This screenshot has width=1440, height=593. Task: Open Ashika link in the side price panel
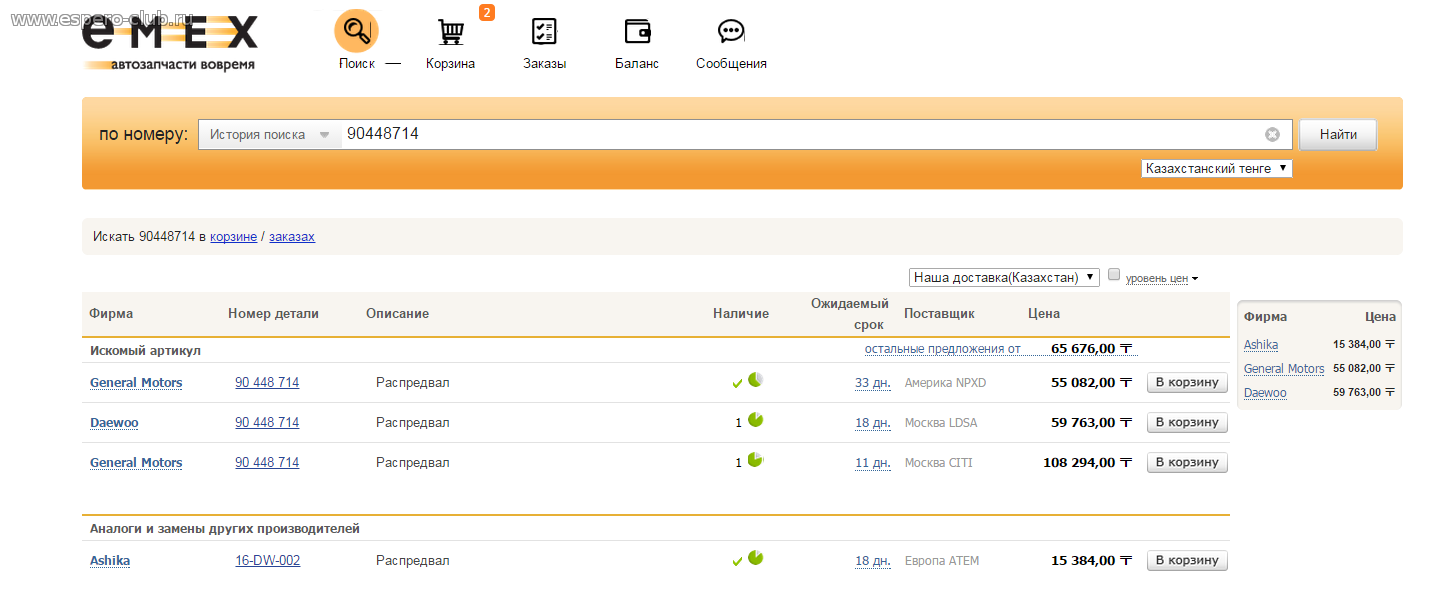coord(1261,345)
